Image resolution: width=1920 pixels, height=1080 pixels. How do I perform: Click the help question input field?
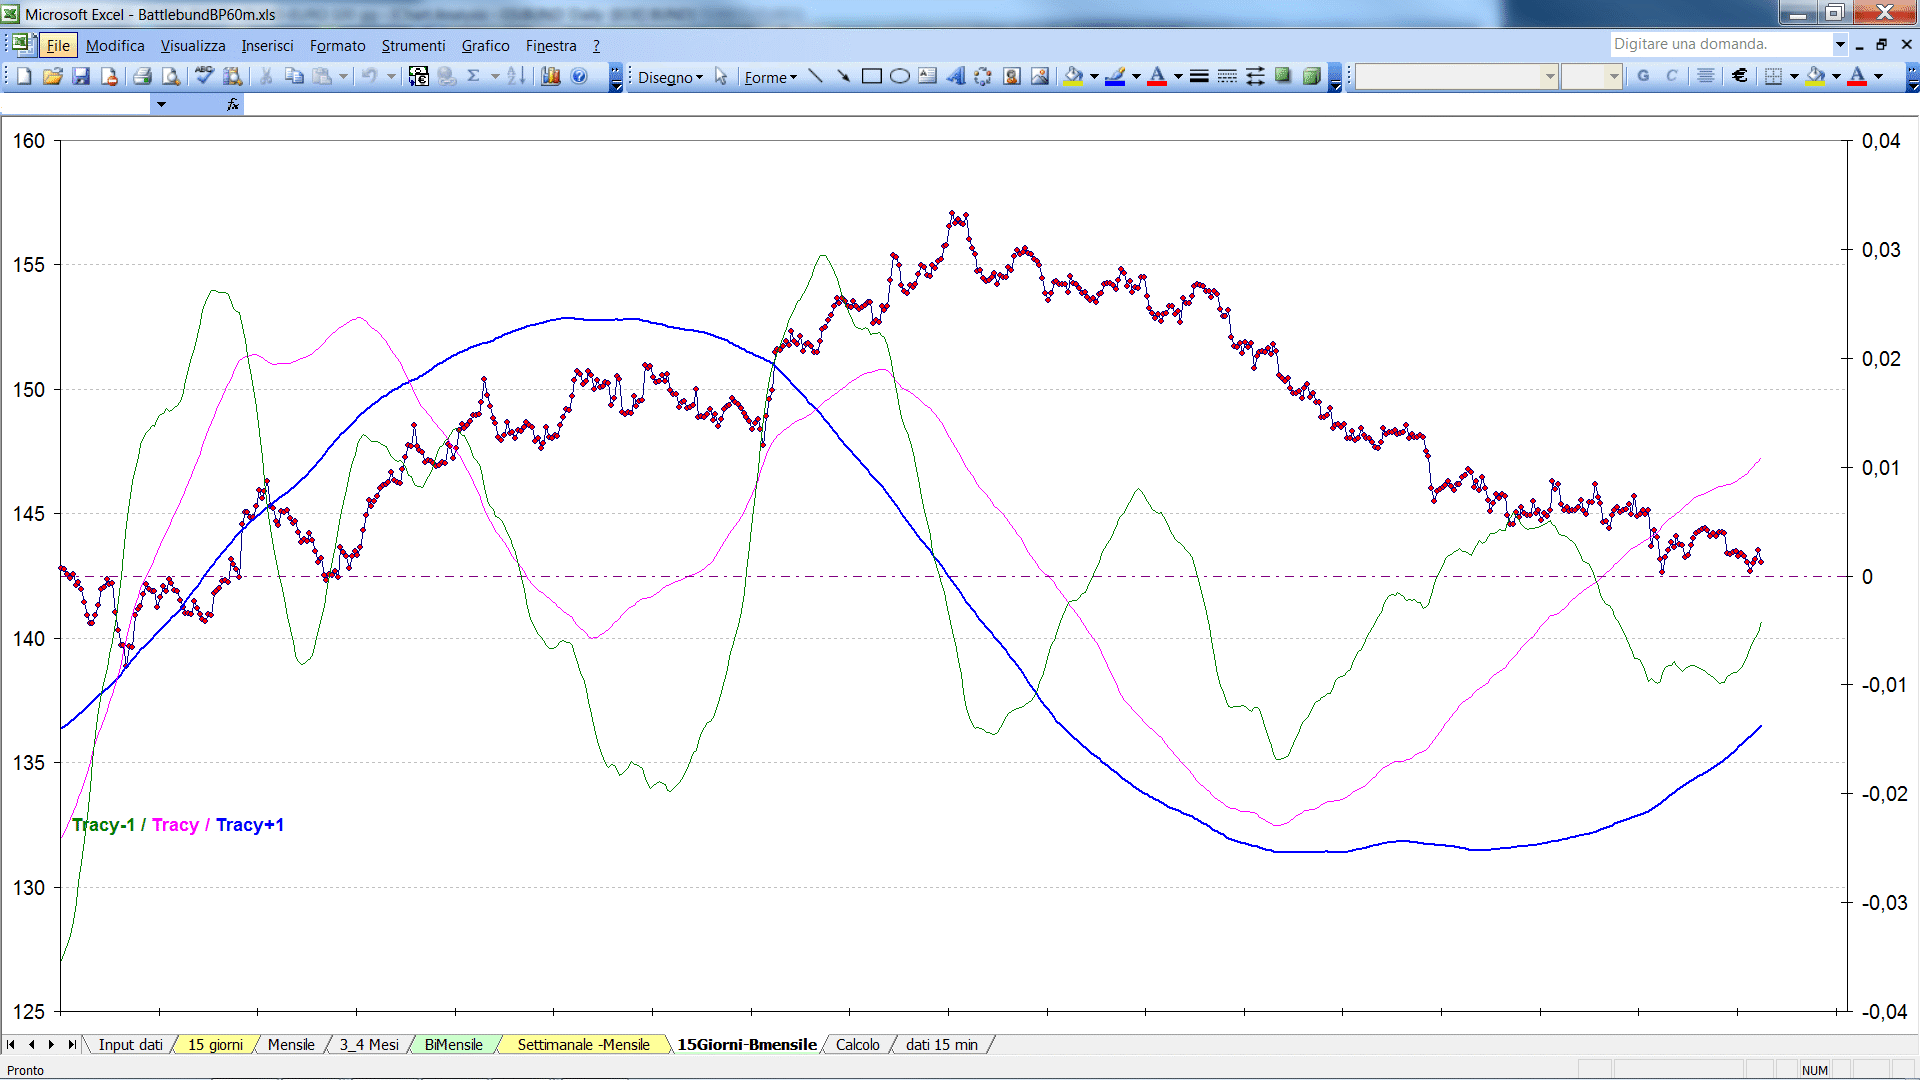pyautogui.click(x=1720, y=44)
